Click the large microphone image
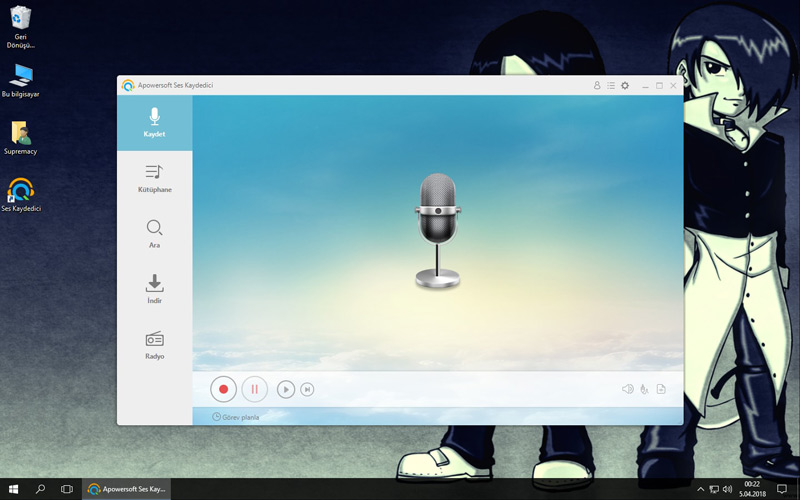Image resolution: width=800 pixels, height=500 pixels. pos(438,231)
